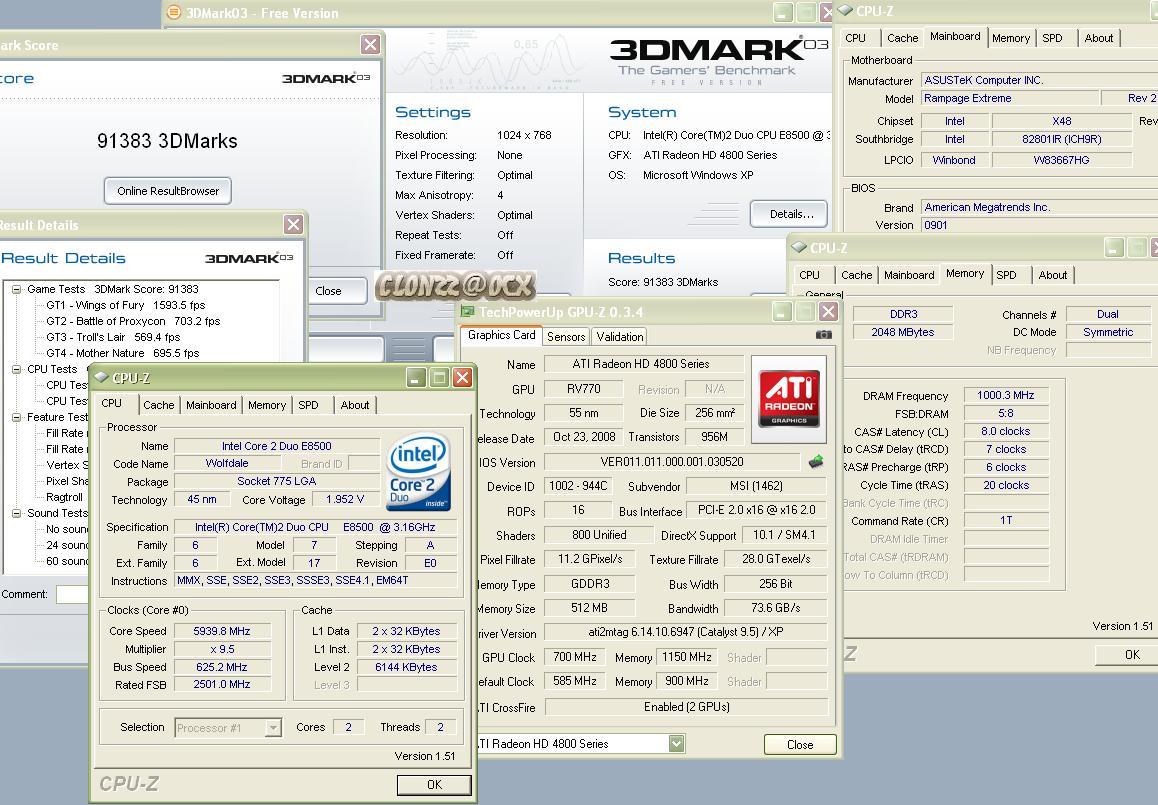Click the BIOS save chip icon in GPU-Z
This screenshot has width=1158, height=805.
point(816,462)
